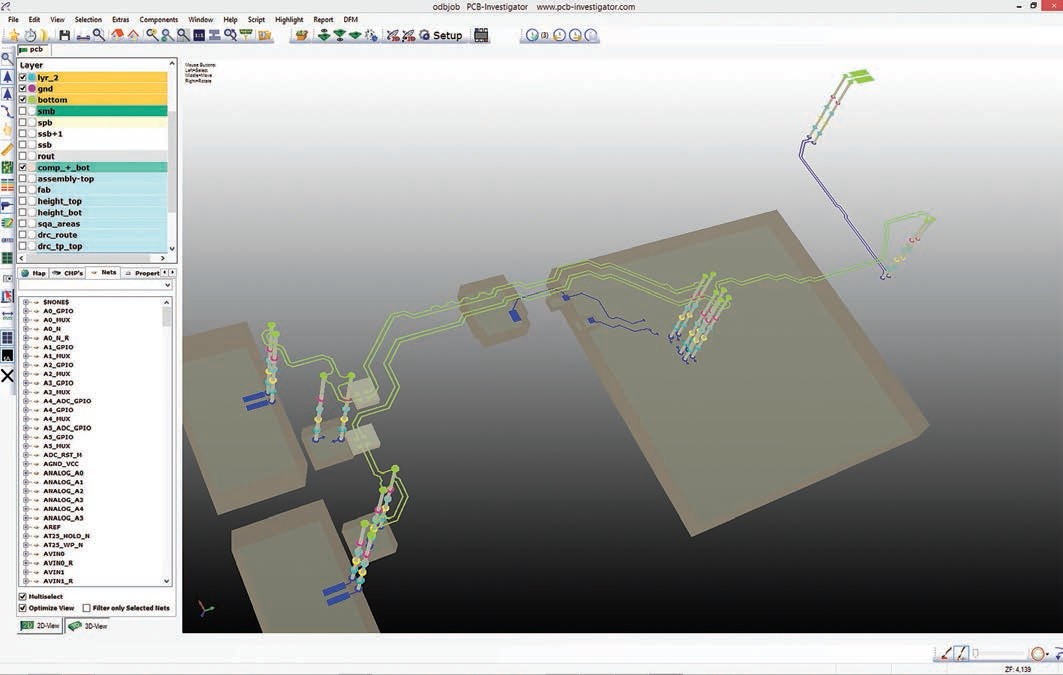Open the CMP's panel tab
The height and width of the screenshot is (675, 1063).
68,272
